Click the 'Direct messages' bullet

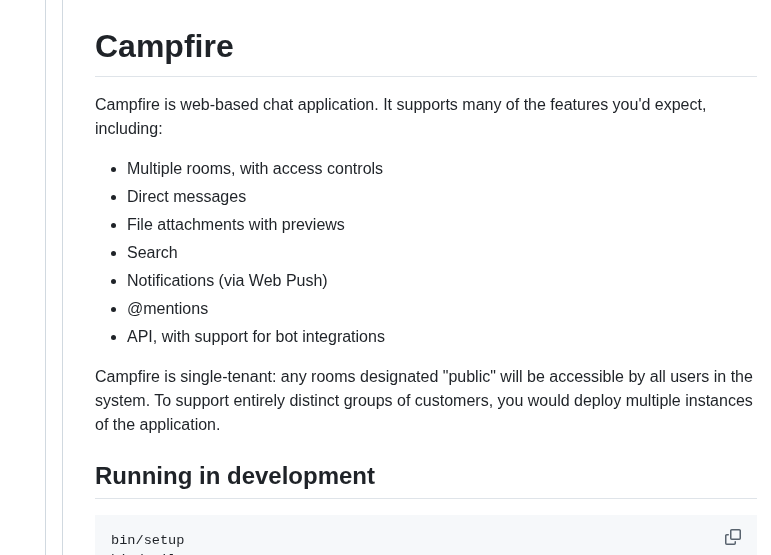point(186,197)
